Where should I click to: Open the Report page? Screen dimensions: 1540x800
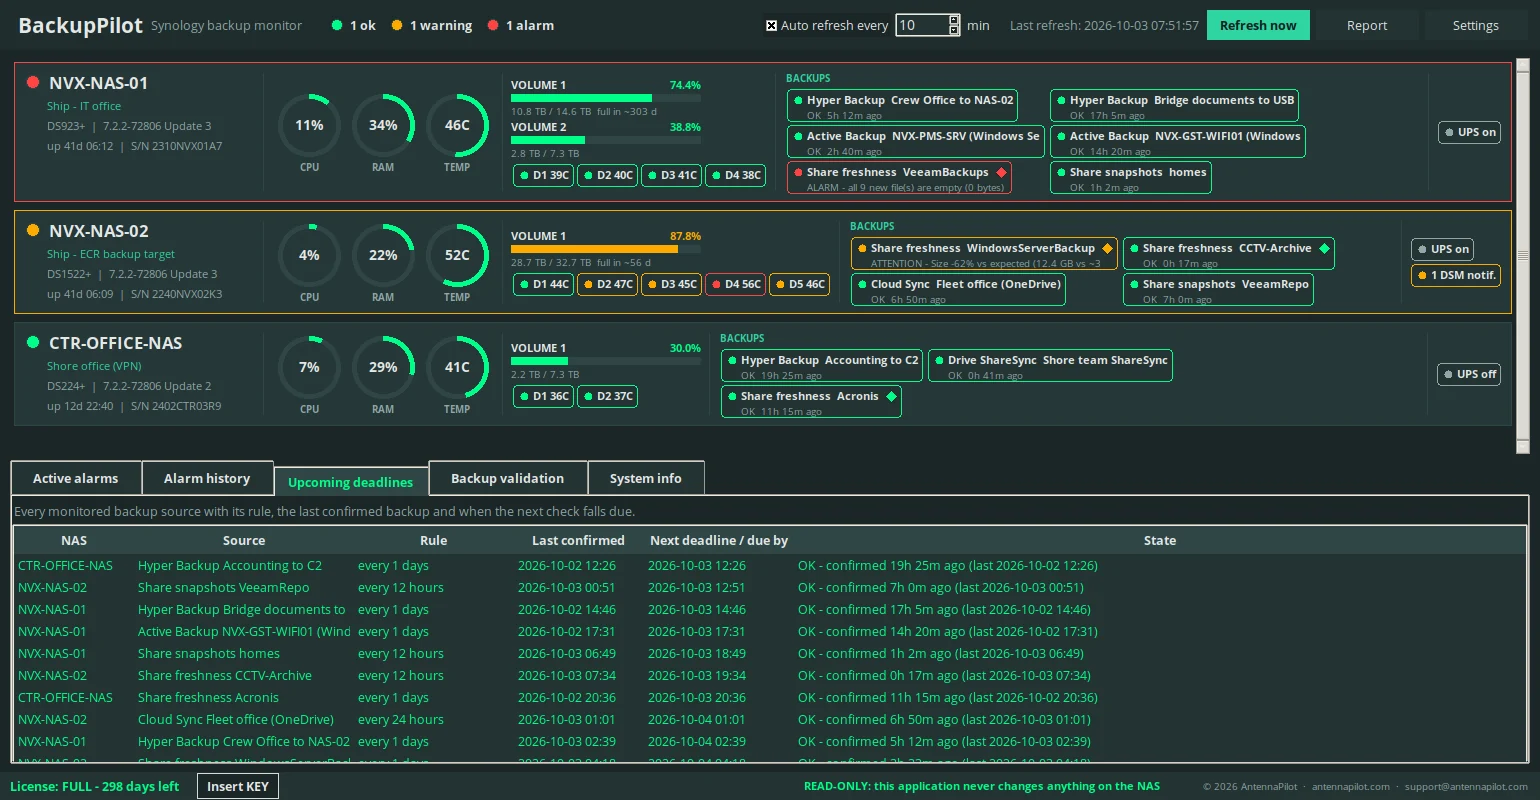click(1367, 25)
